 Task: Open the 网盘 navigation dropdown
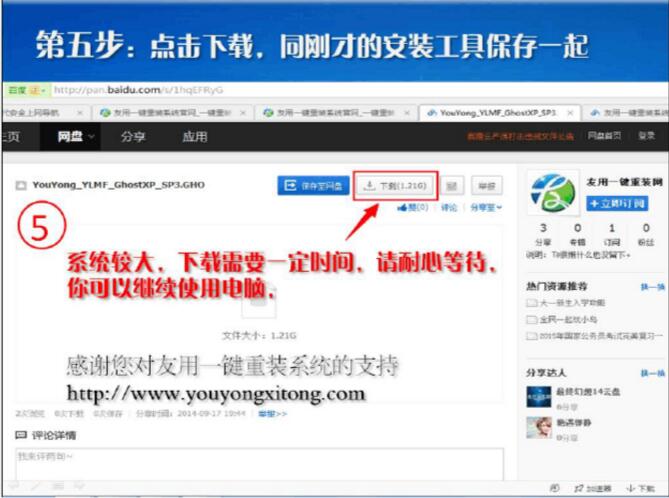pos(76,137)
